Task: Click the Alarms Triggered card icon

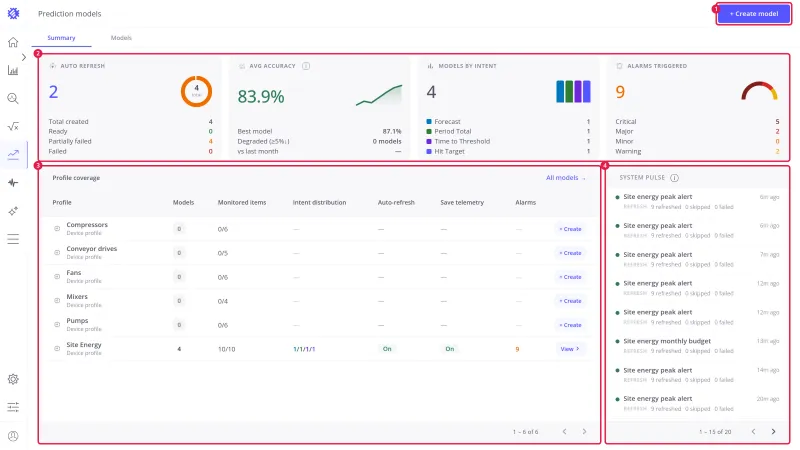Action: tap(619, 66)
